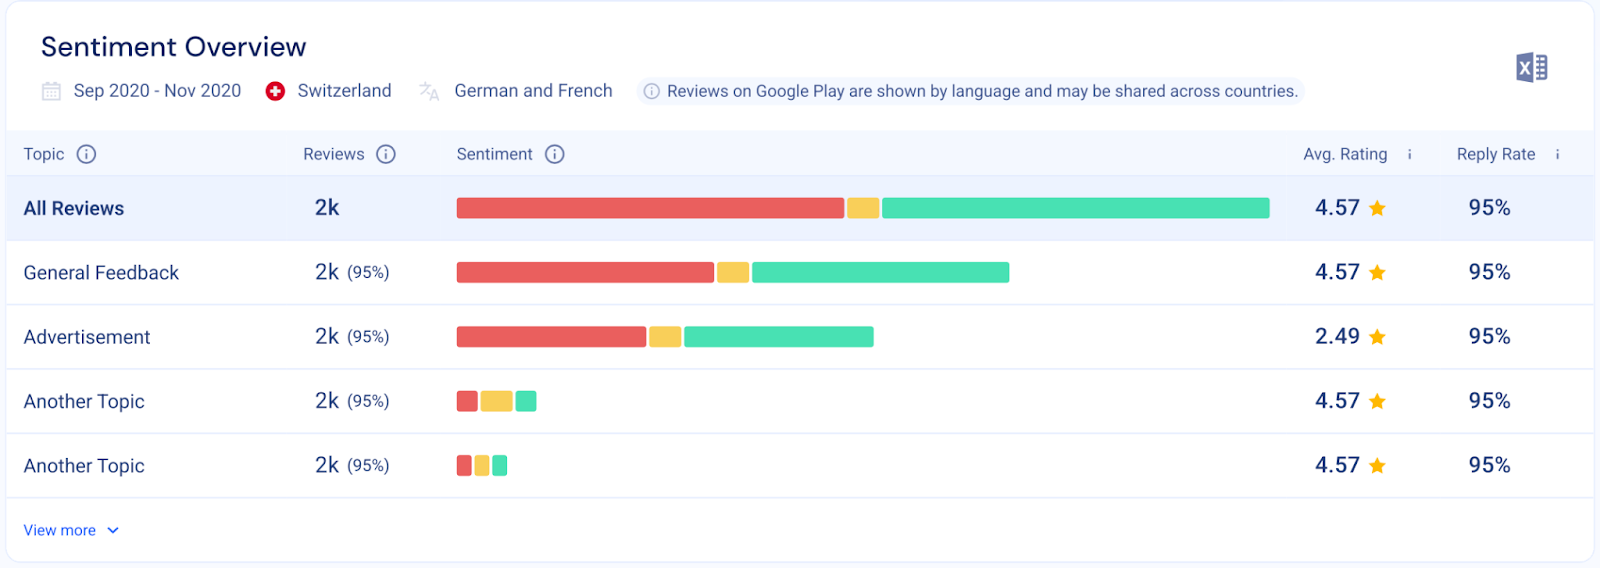Viewport: 1600px width, 568px height.
Task: Open the calendar icon for date range
Action: point(51,91)
